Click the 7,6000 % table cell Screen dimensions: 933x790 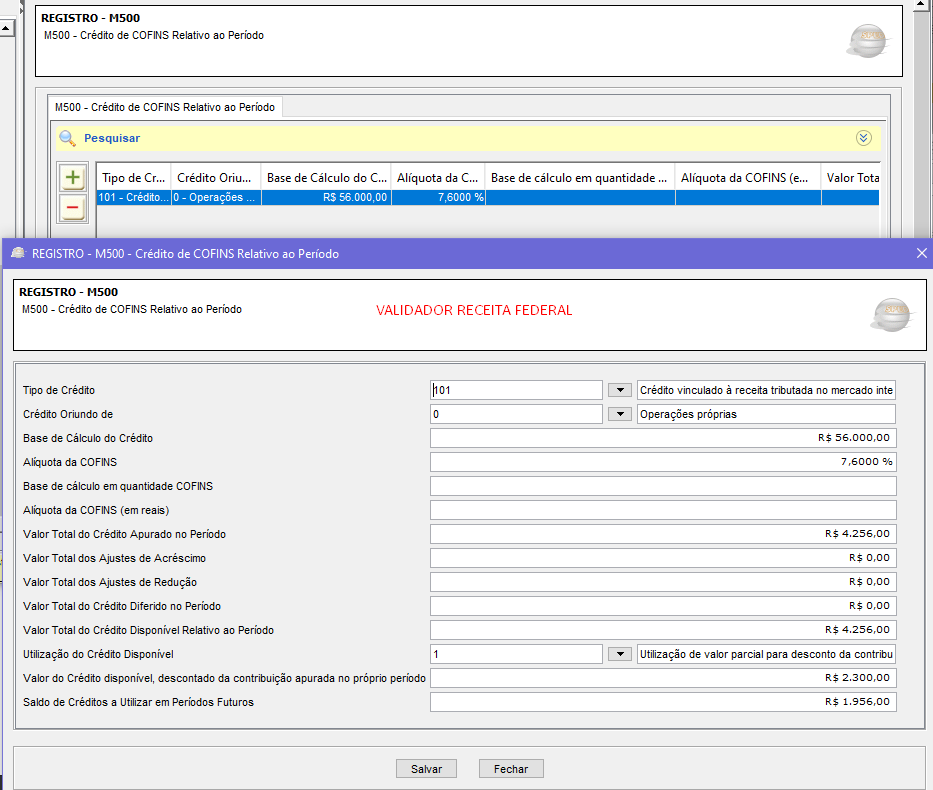(x=439, y=198)
